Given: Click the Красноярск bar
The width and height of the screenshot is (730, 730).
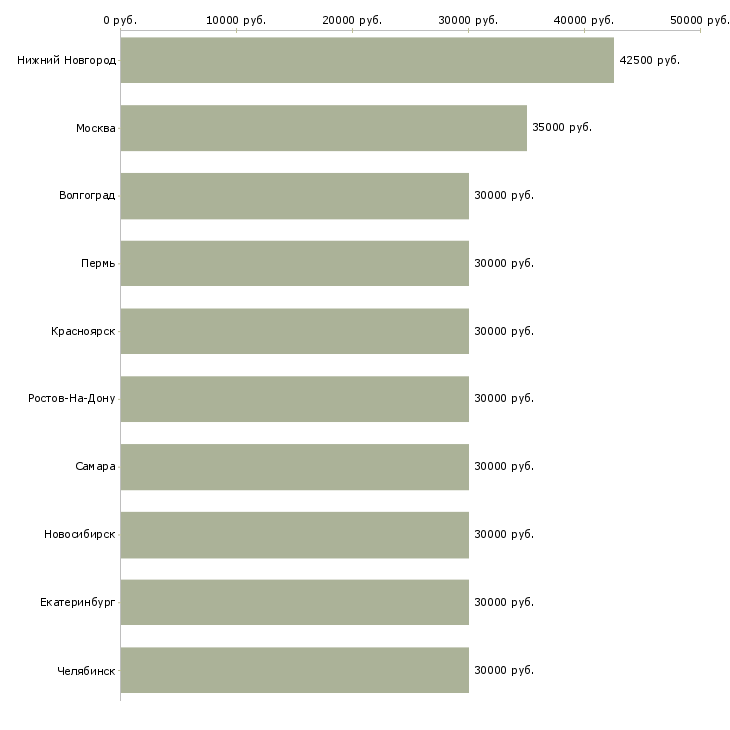Looking at the screenshot, I should [x=295, y=331].
